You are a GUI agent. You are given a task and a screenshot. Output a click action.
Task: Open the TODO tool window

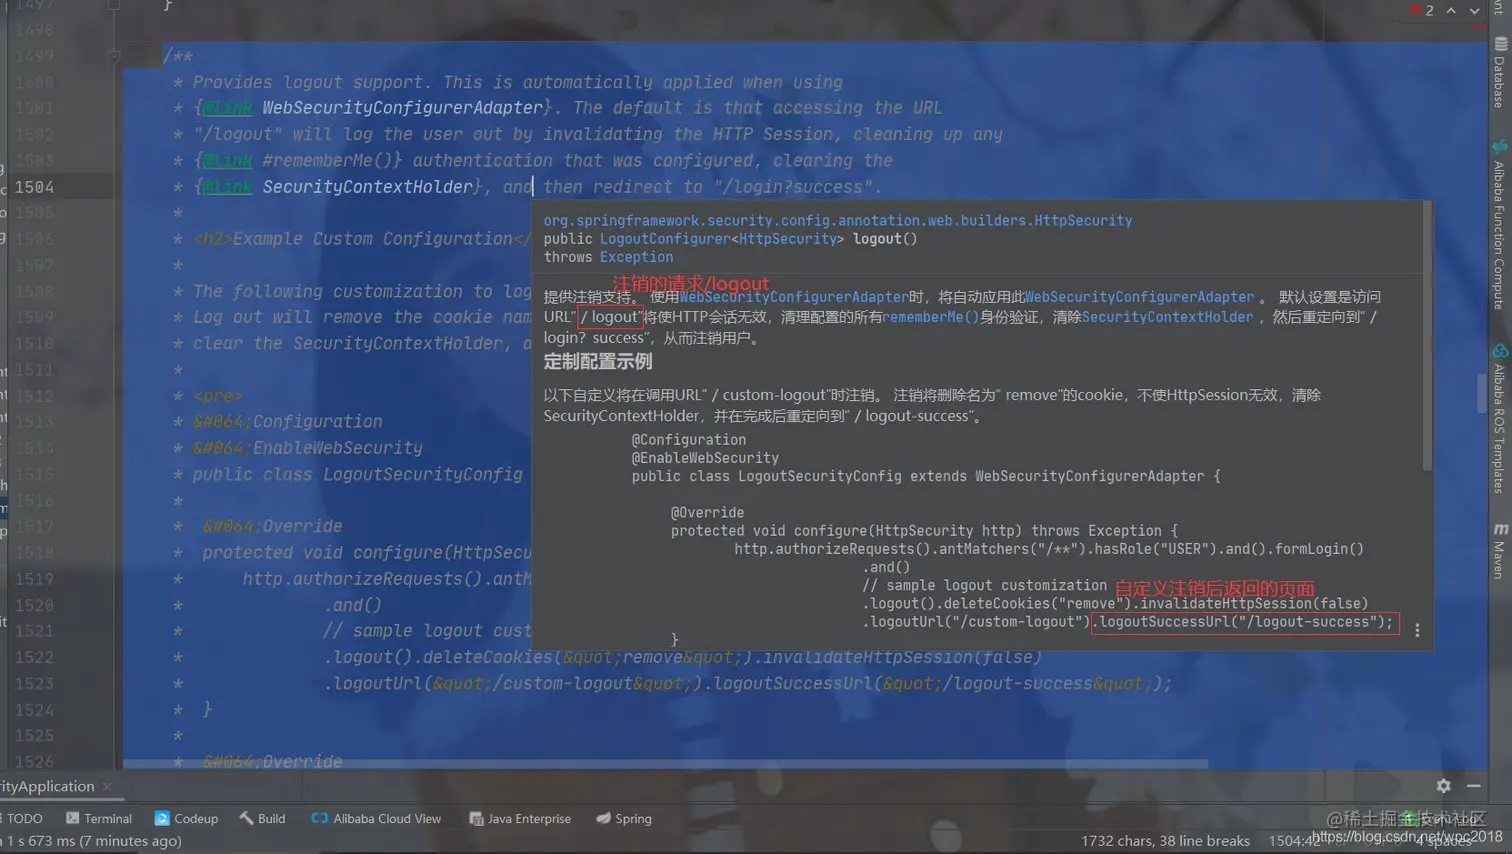22,818
